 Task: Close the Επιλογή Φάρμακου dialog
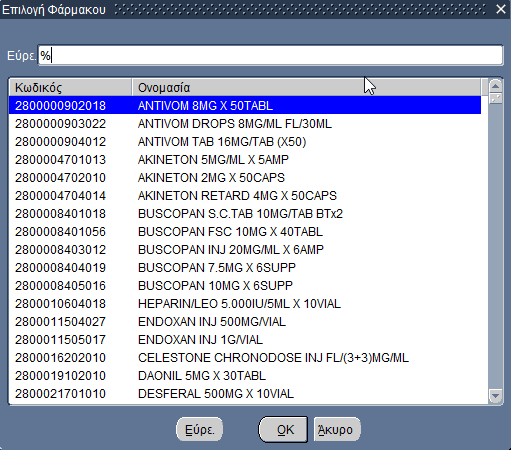click(x=501, y=9)
